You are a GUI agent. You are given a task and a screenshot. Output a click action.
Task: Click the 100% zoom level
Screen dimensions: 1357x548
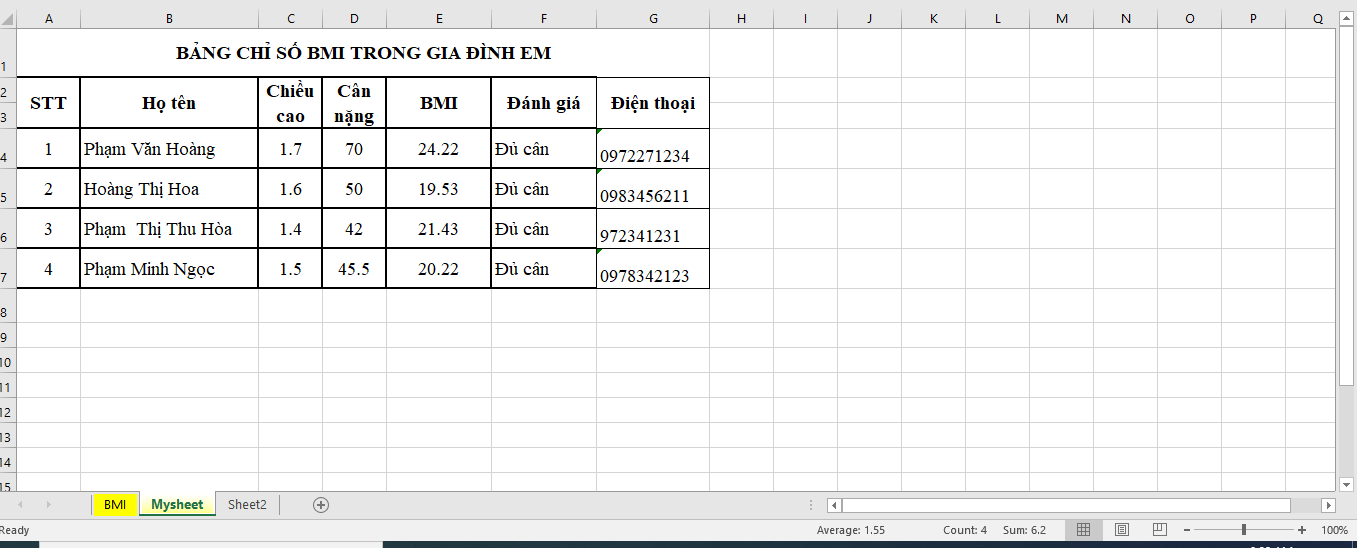pos(1335,530)
